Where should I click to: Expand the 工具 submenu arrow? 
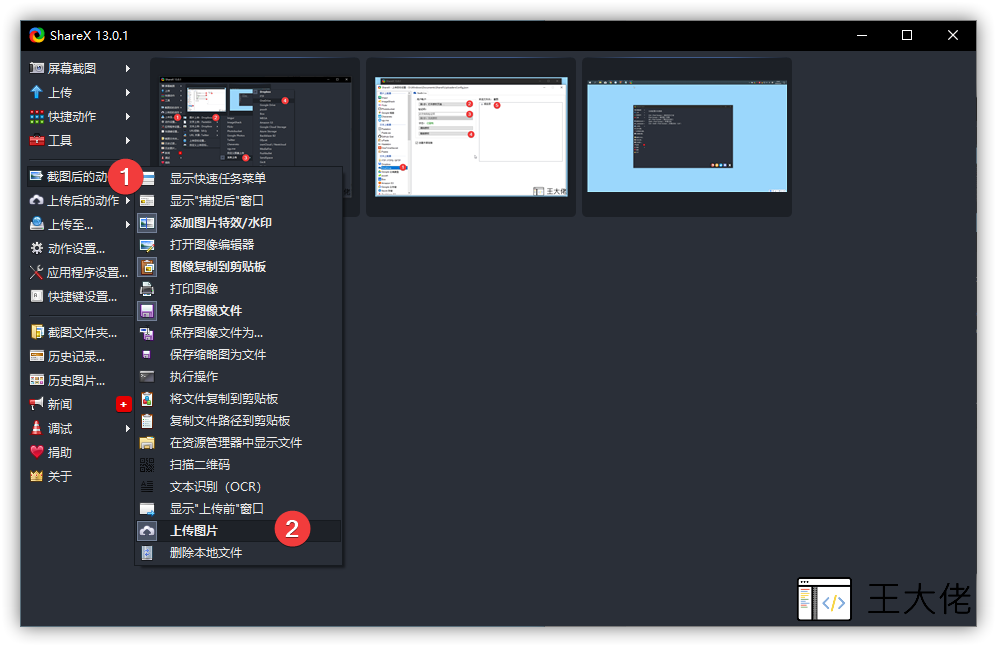pyautogui.click(x=128, y=140)
